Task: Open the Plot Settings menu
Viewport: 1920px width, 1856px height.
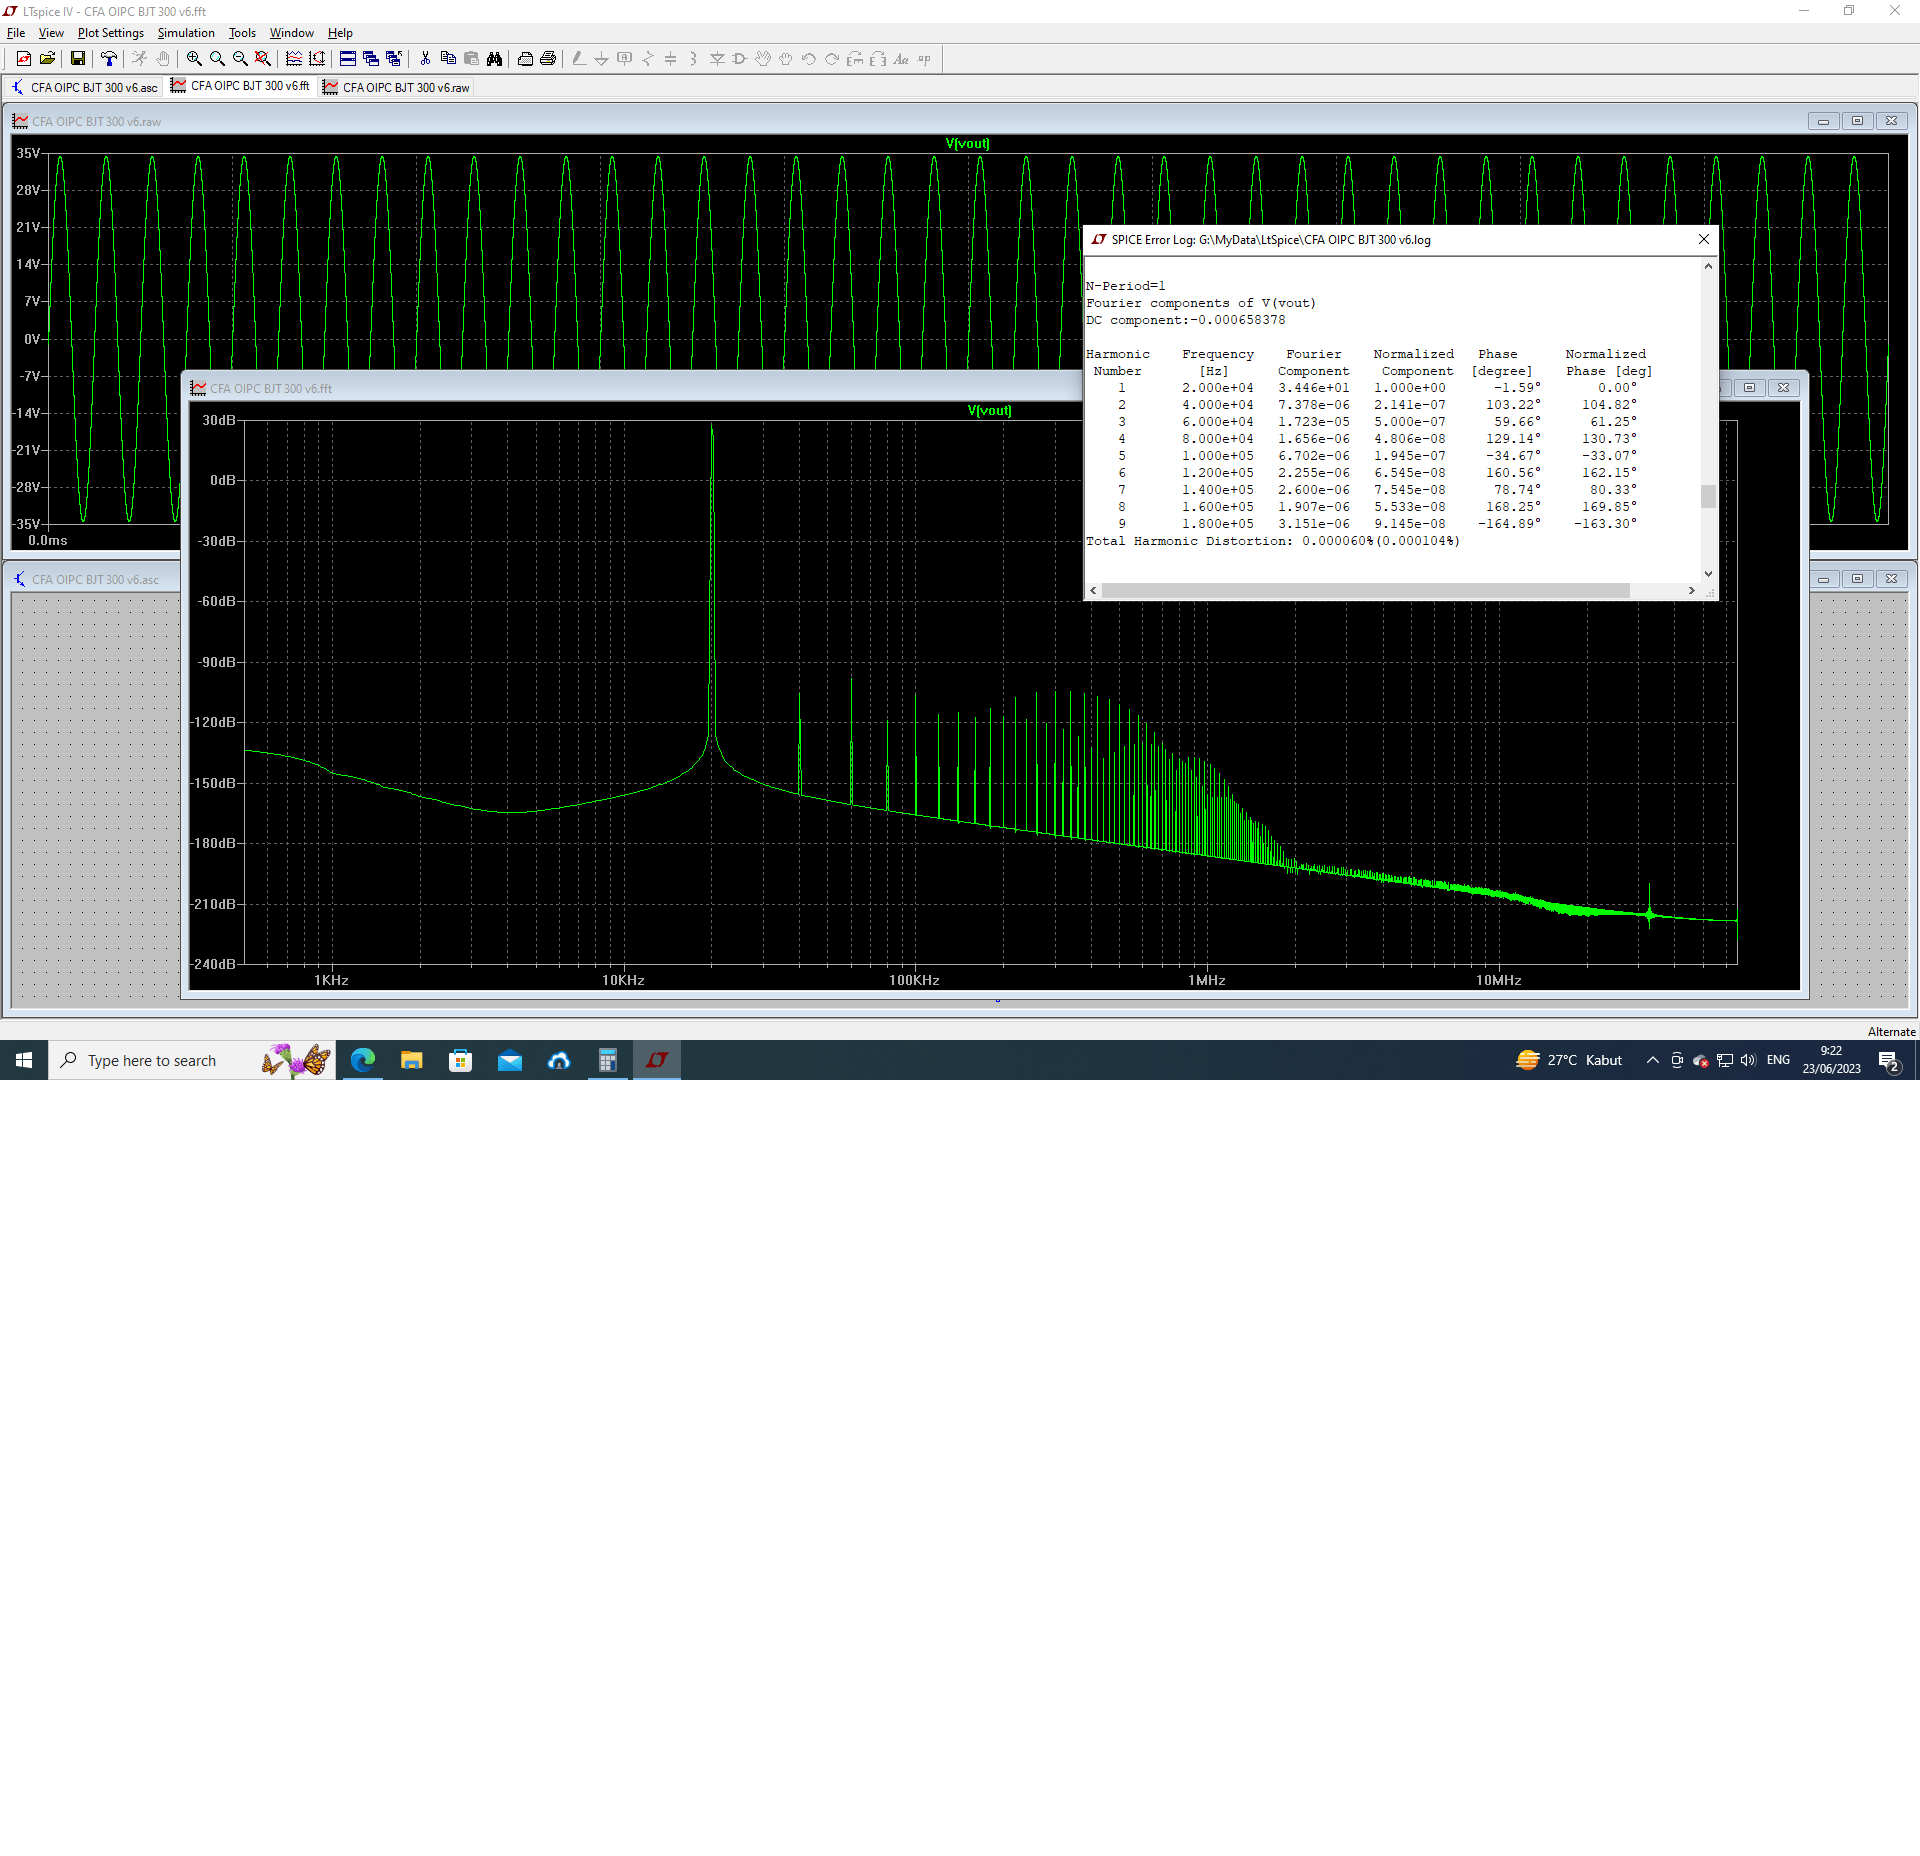Action: pyautogui.click(x=111, y=33)
